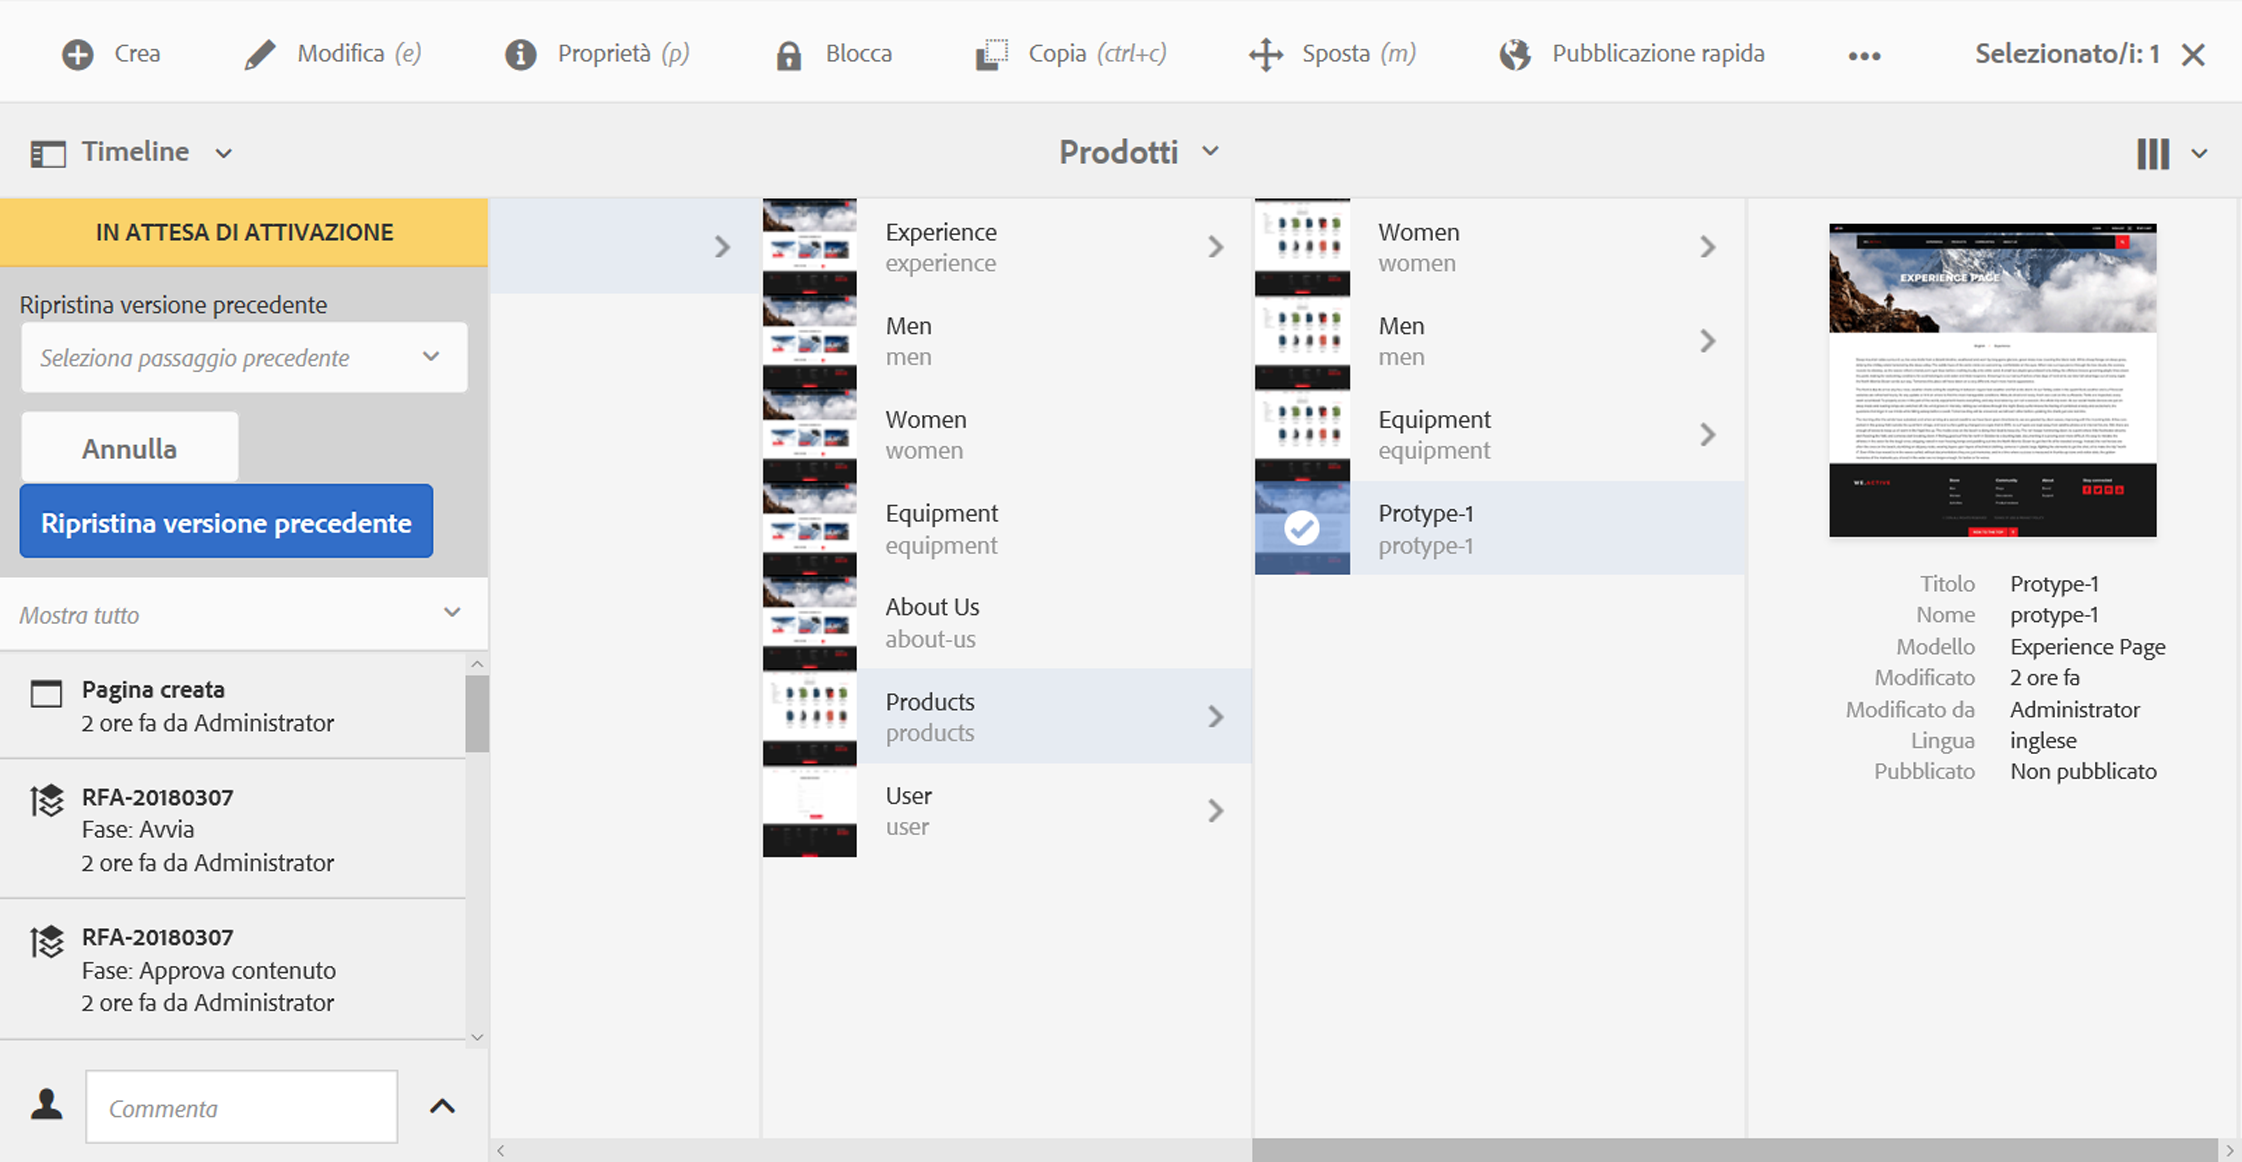This screenshot has width=2242, height=1162.
Task: Expand the Mostra tutto filter dropdown
Action: click(242, 614)
